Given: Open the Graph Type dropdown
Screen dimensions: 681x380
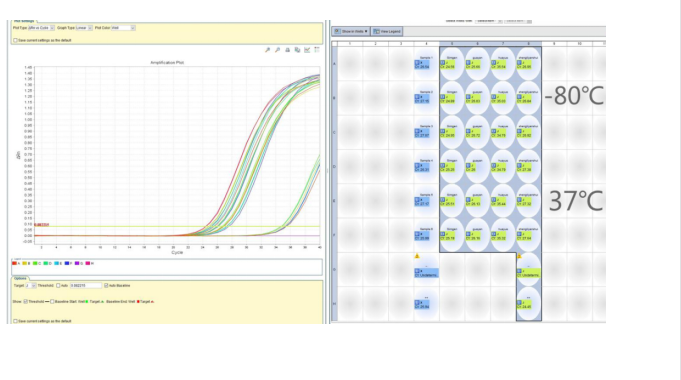Looking at the screenshot, I should [84, 28].
